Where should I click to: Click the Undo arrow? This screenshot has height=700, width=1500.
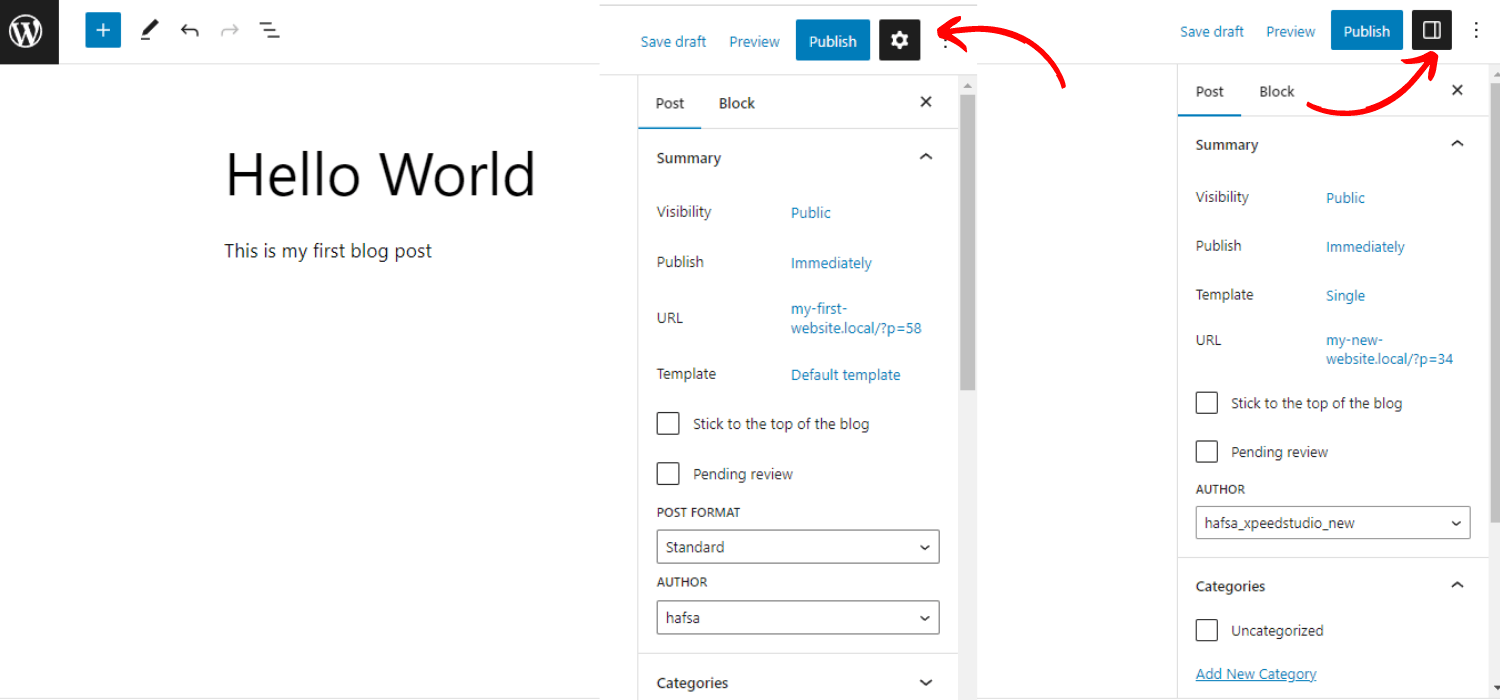coord(189,30)
